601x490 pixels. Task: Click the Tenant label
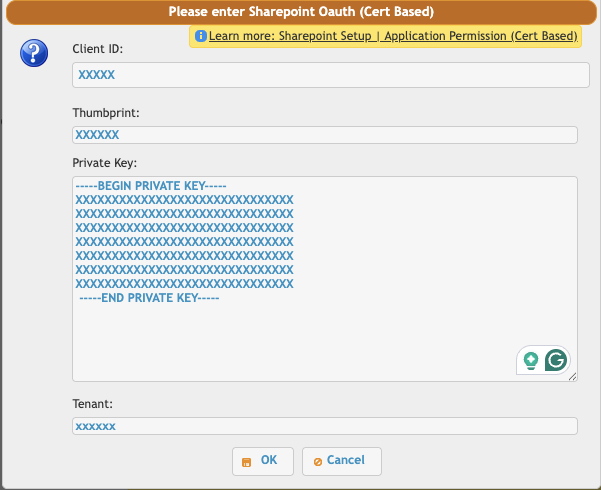coord(93,404)
